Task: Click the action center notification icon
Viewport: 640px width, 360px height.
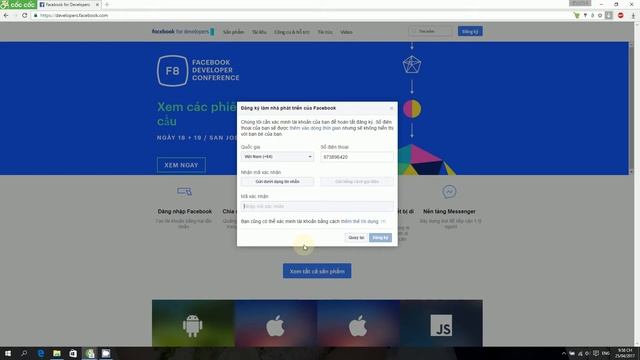Action: (596, 353)
